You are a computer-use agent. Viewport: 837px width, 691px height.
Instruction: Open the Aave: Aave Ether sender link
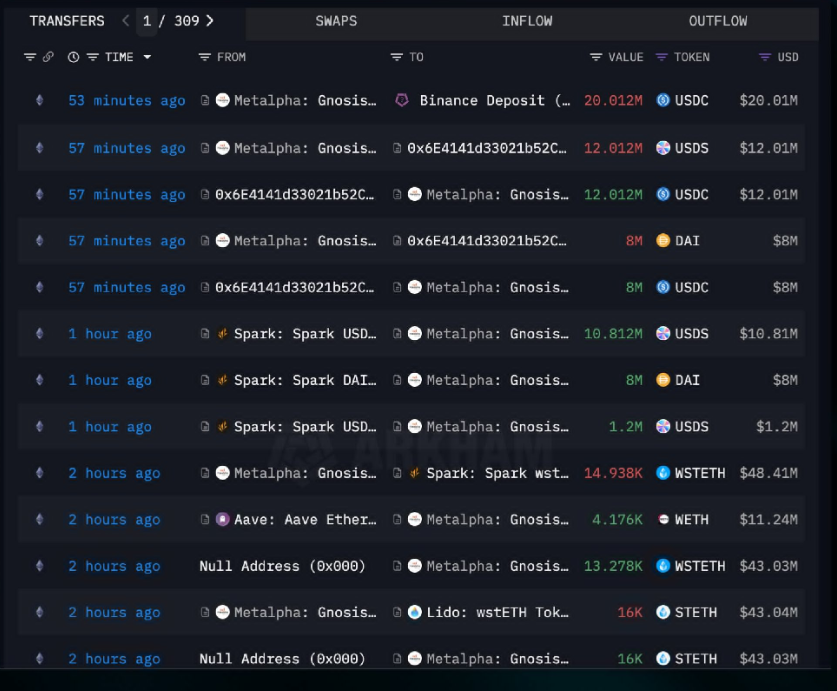point(305,520)
